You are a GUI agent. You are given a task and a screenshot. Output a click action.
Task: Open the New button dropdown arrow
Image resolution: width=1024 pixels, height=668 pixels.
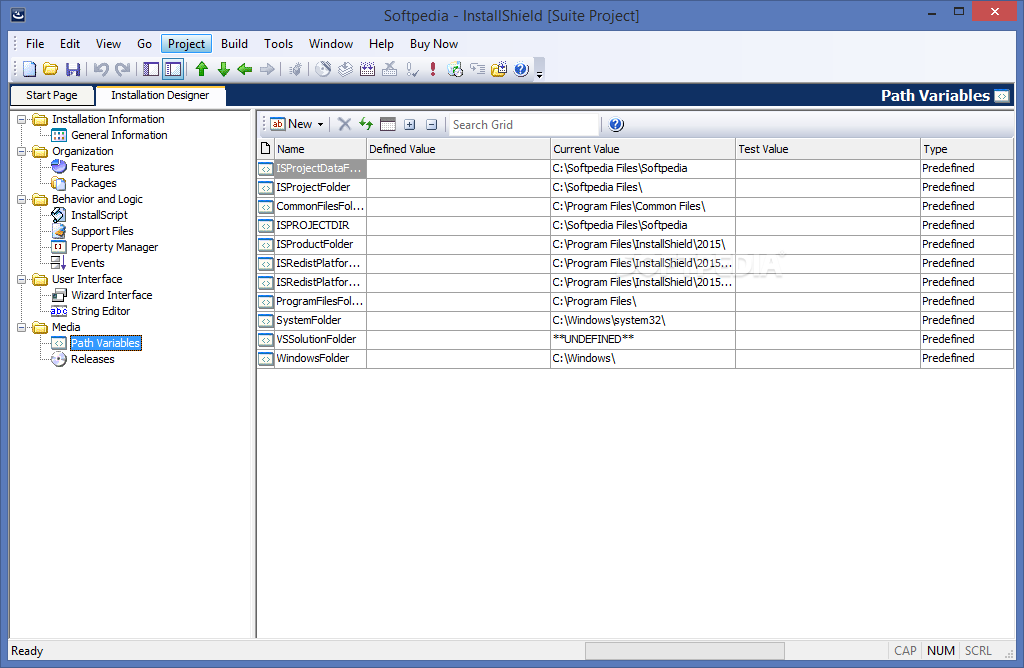[x=321, y=124]
